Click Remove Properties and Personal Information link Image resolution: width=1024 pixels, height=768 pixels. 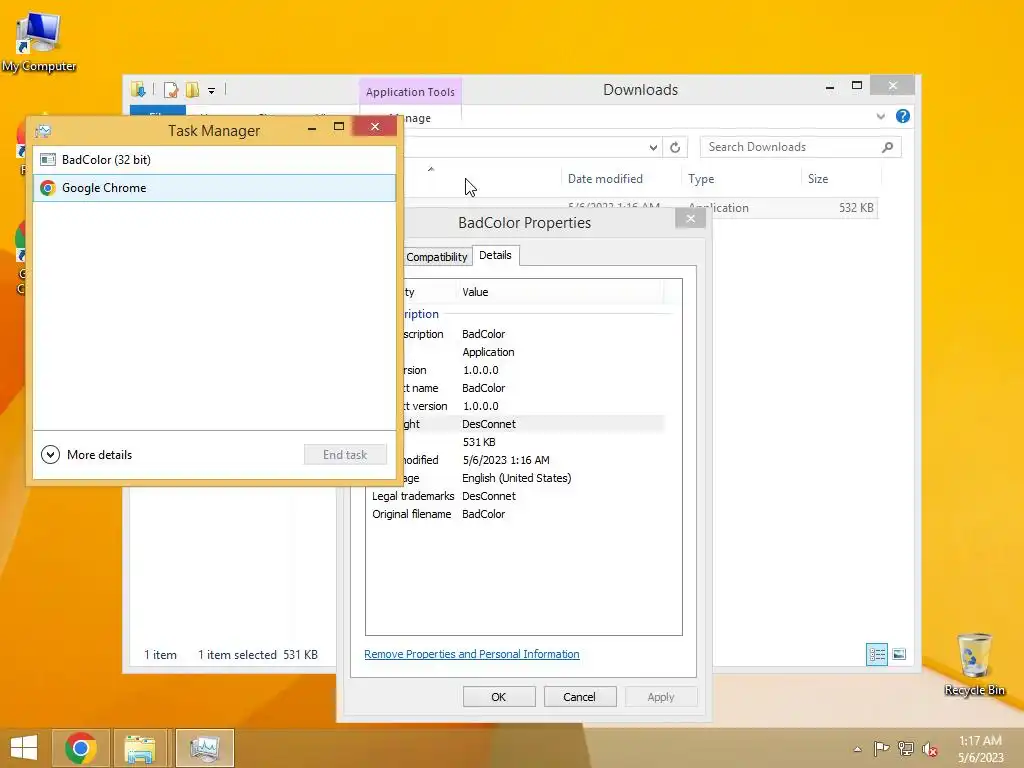472,654
